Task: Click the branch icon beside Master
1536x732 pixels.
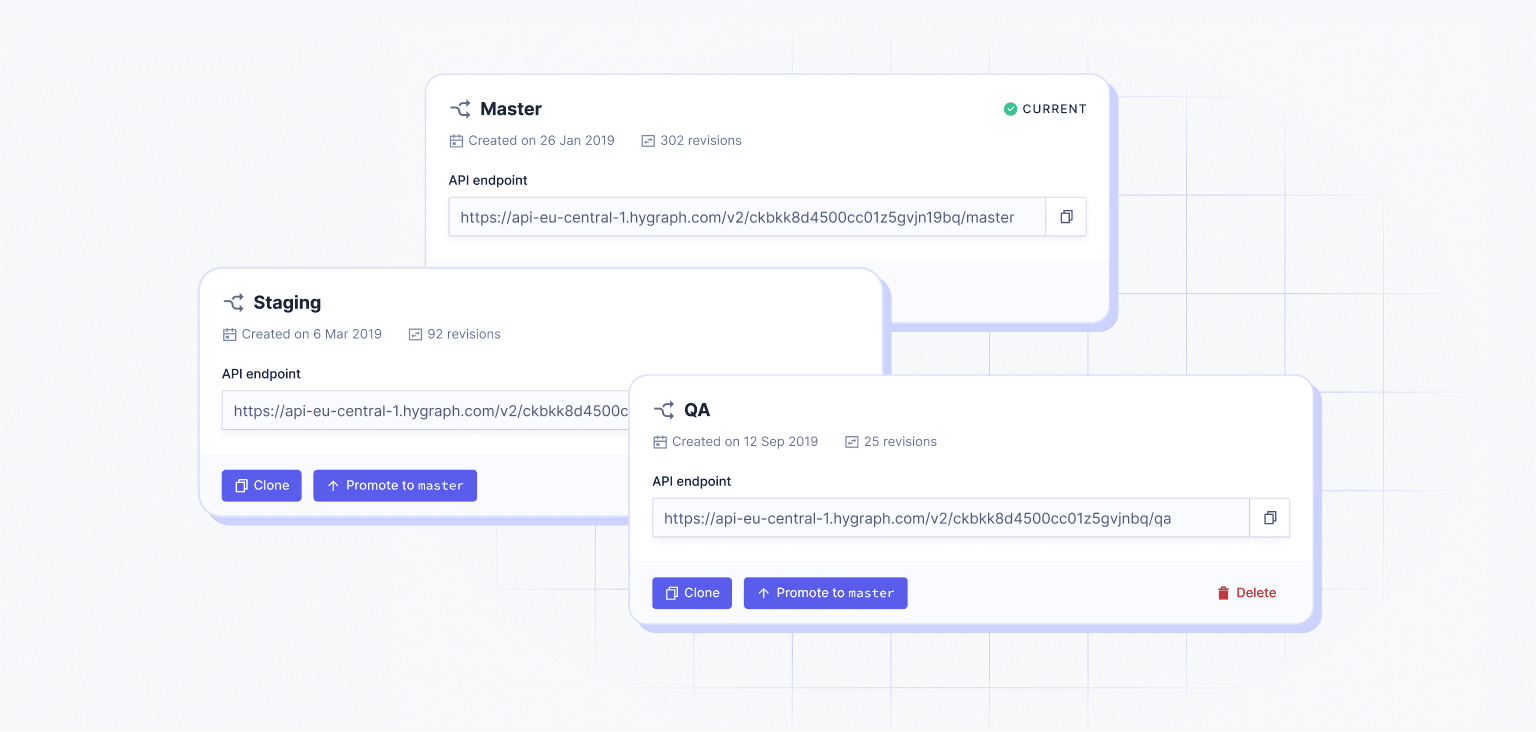Action: pos(460,109)
